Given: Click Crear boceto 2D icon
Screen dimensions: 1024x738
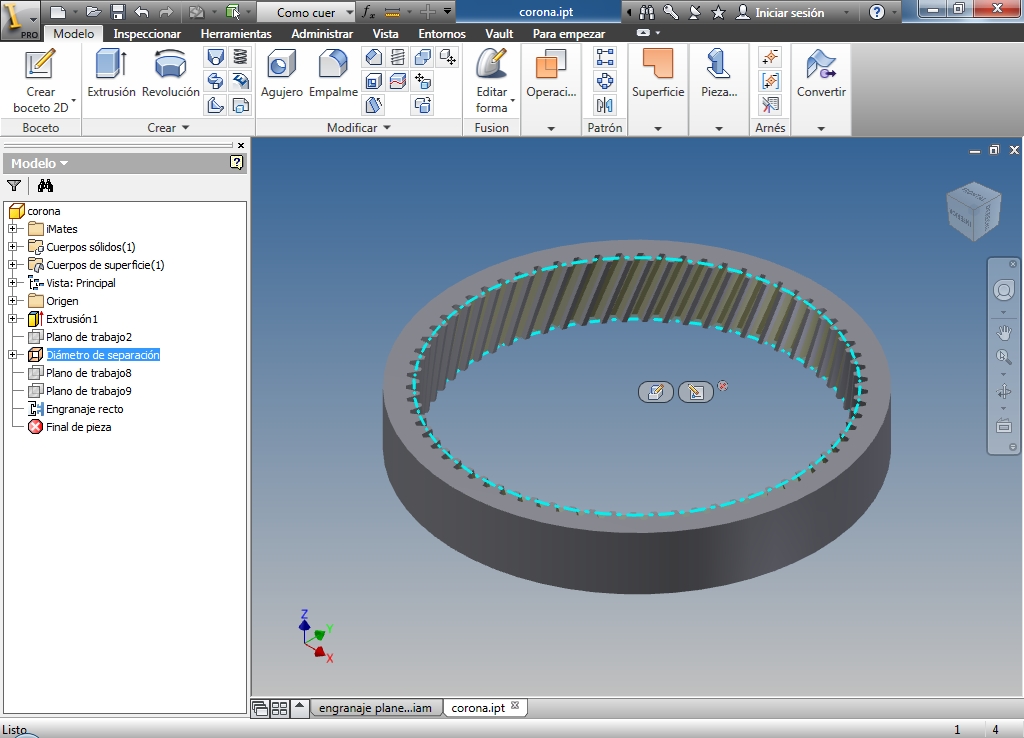Looking at the screenshot, I should pyautogui.click(x=40, y=65).
